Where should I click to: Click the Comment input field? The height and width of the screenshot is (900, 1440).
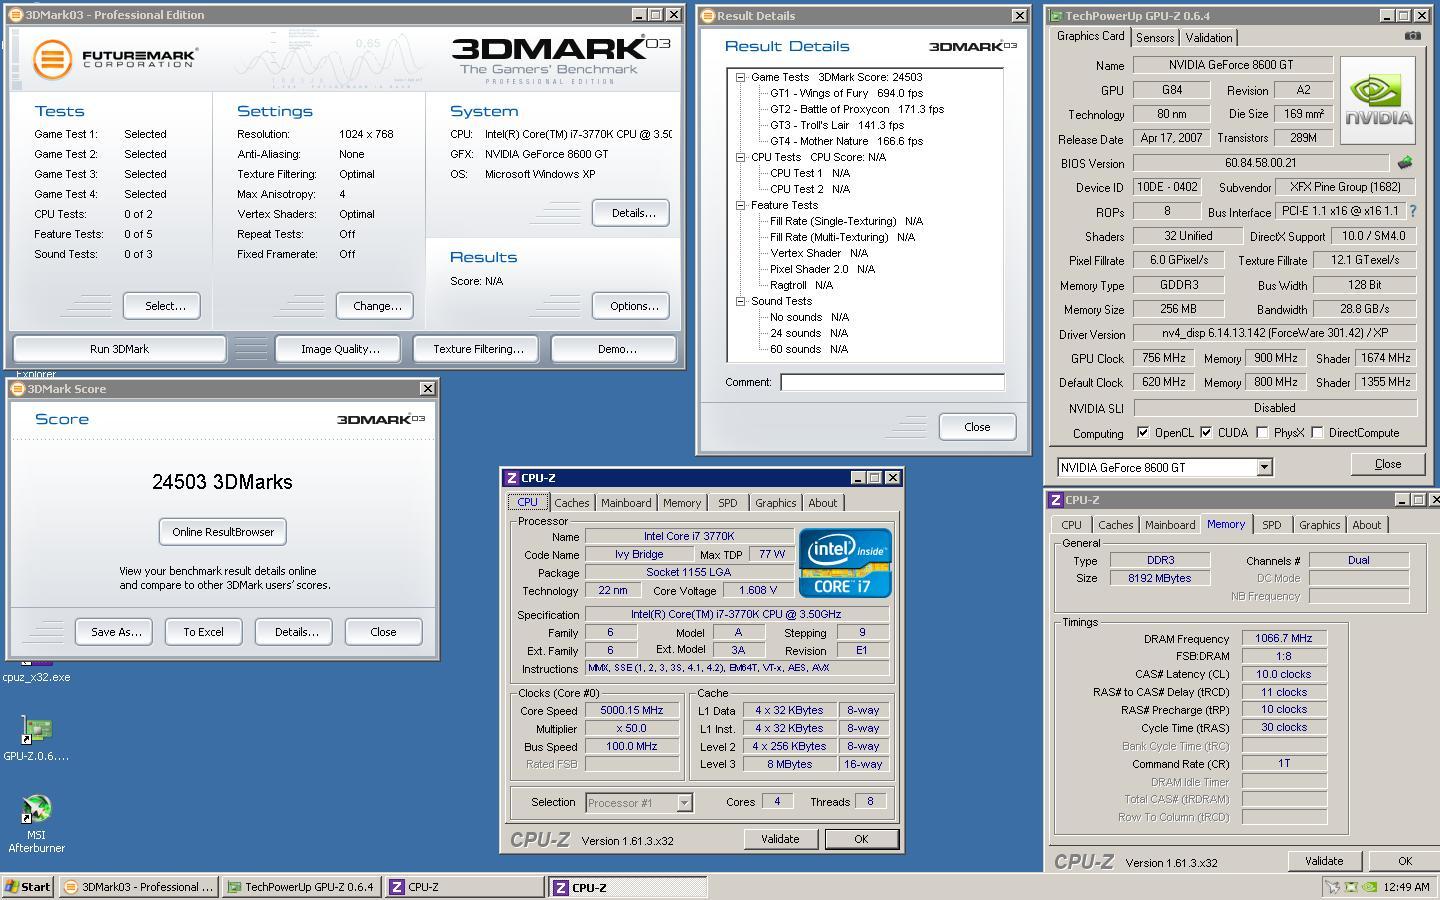click(892, 382)
